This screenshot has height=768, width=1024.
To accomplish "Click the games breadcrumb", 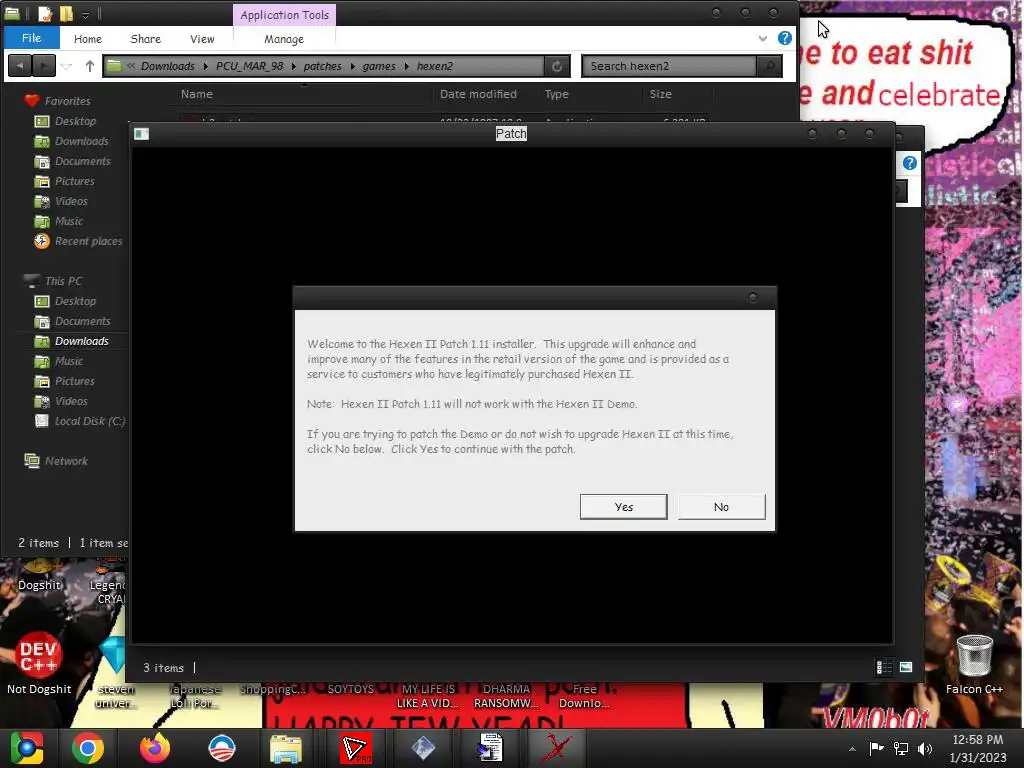I will 379,66.
